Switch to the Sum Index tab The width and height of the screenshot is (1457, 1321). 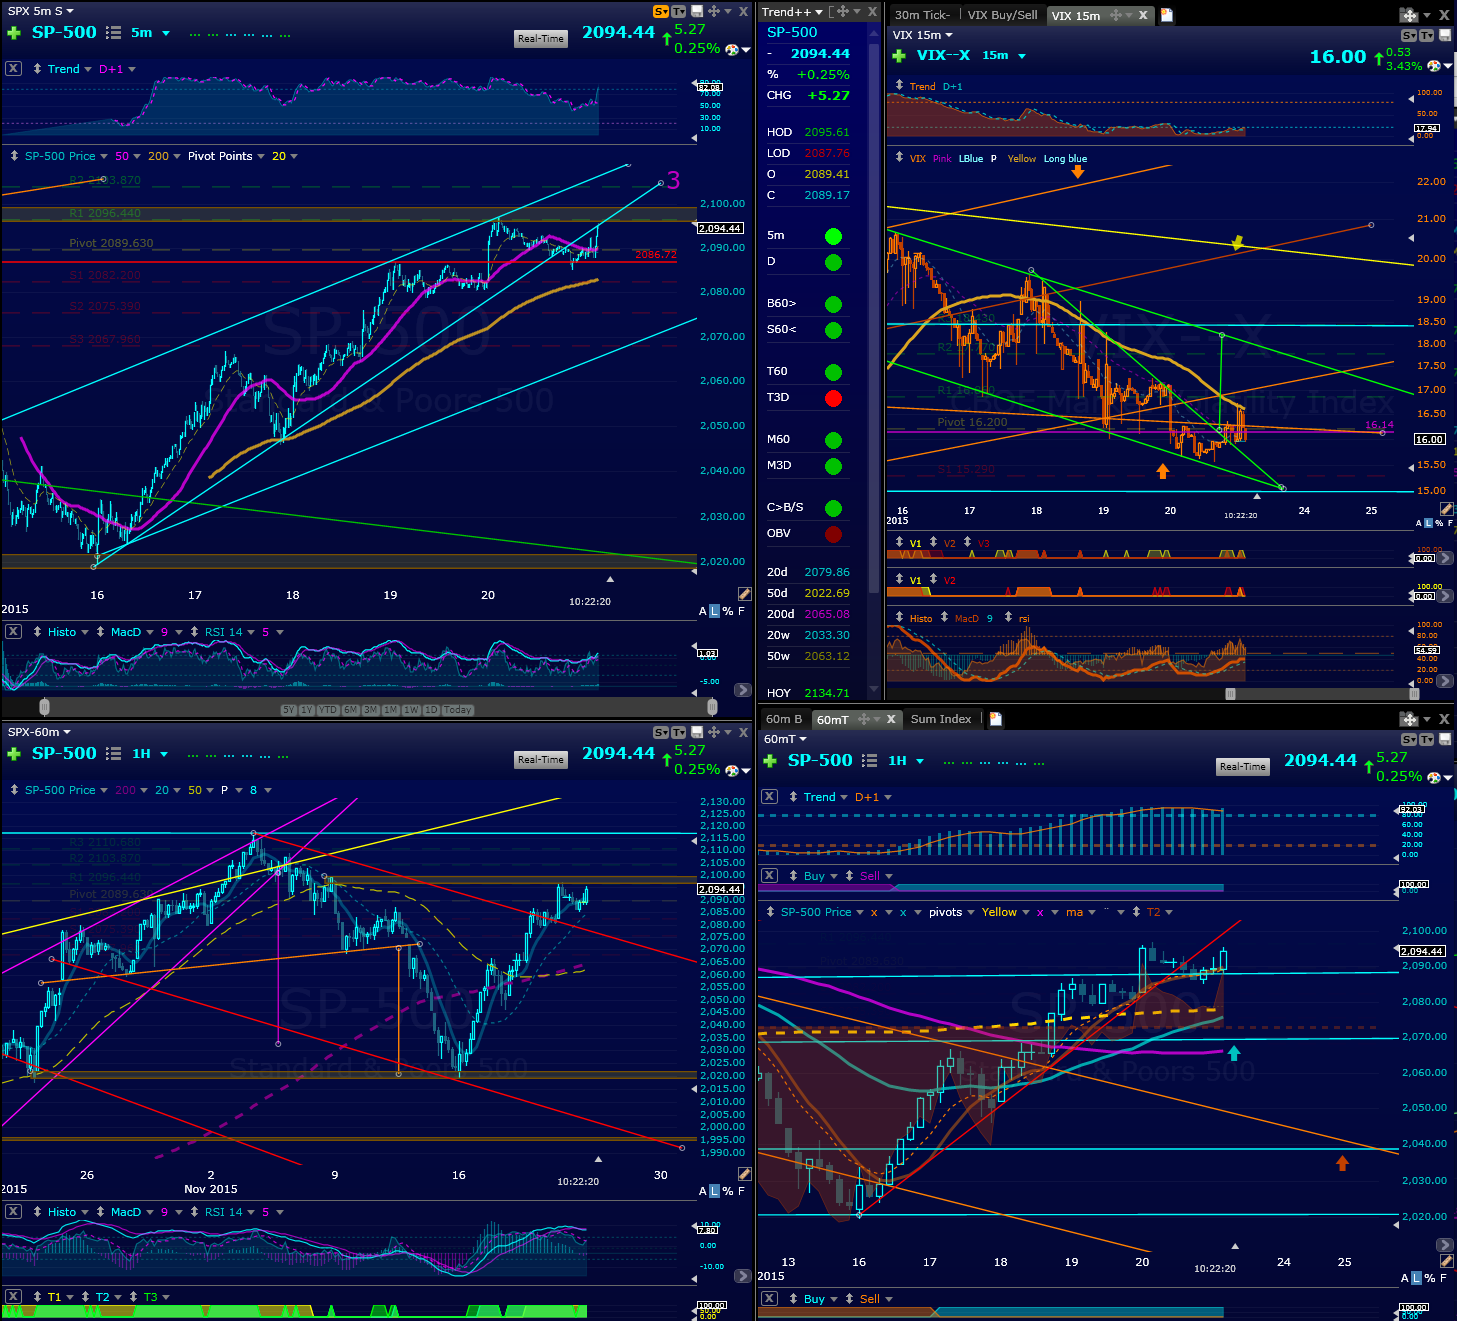coord(941,719)
